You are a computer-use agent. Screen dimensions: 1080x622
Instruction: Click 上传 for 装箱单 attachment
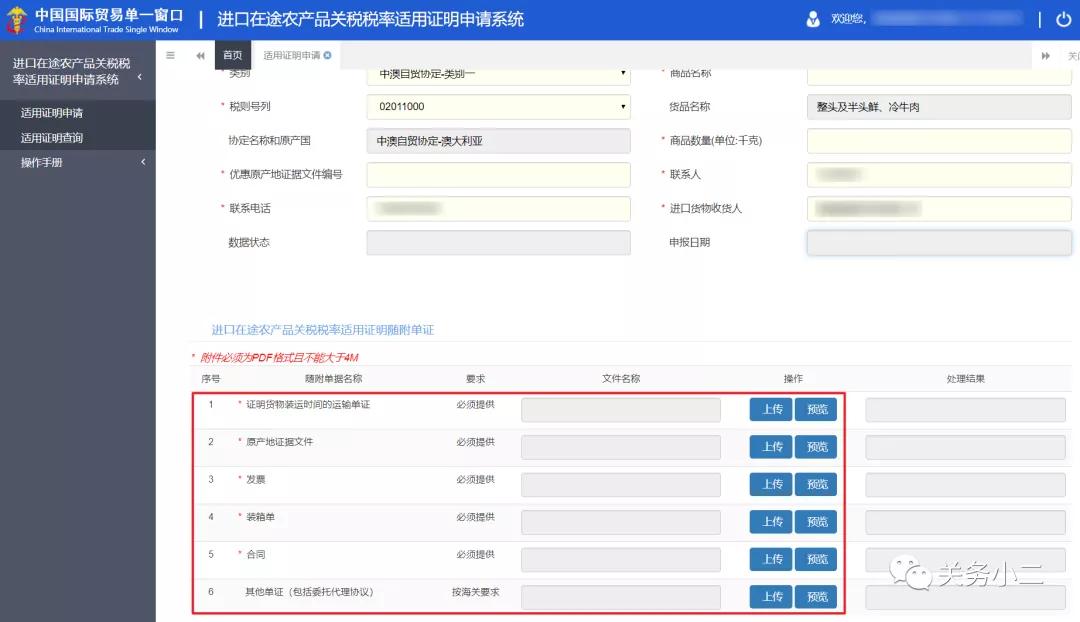(769, 521)
